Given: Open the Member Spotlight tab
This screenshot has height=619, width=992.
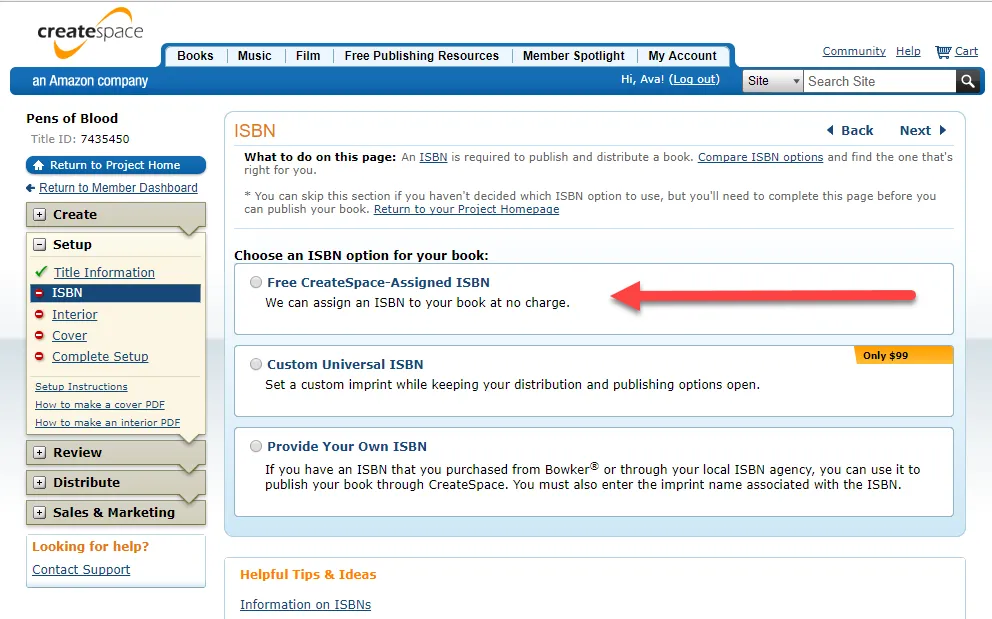Looking at the screenshot, I should coord(573,56).
